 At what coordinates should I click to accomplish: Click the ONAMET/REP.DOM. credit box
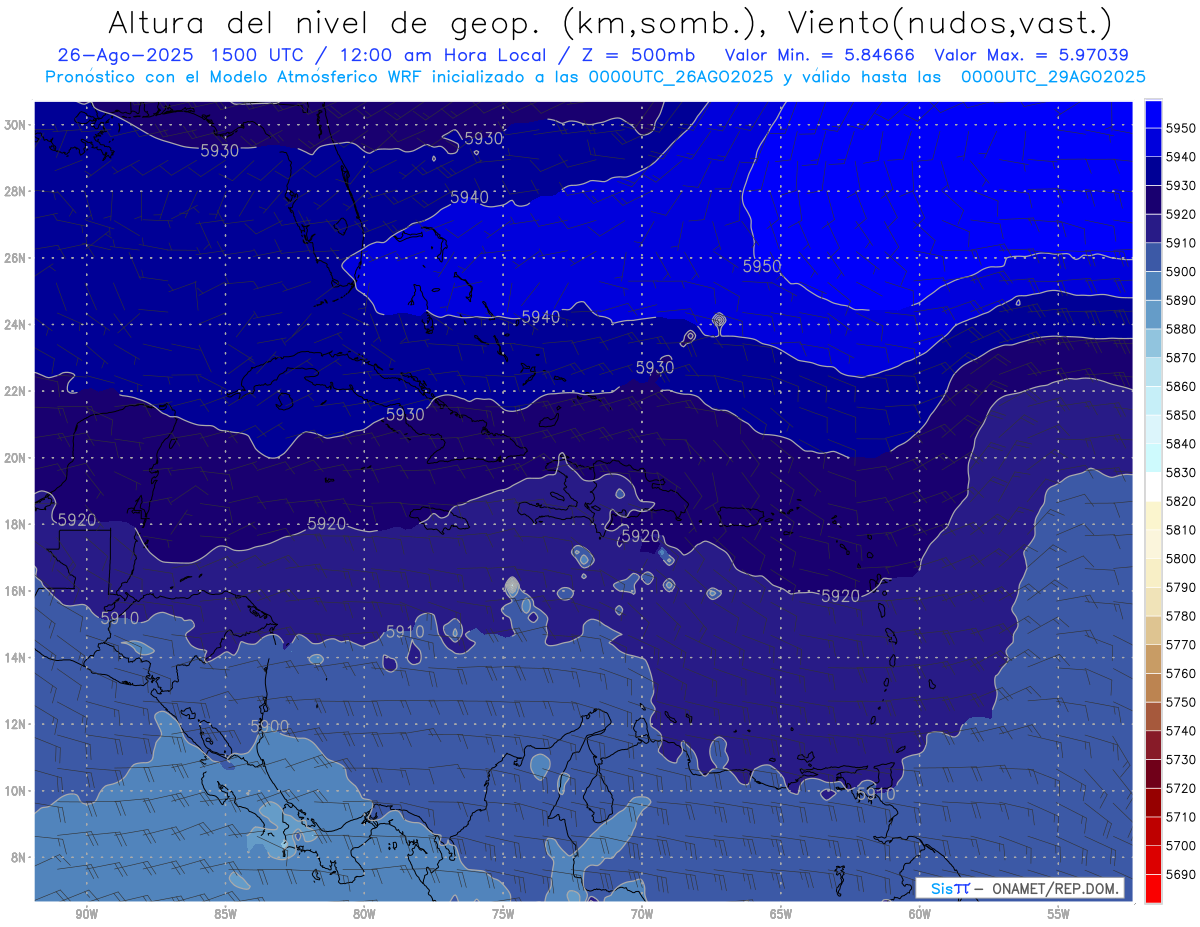coord(1020,888)
